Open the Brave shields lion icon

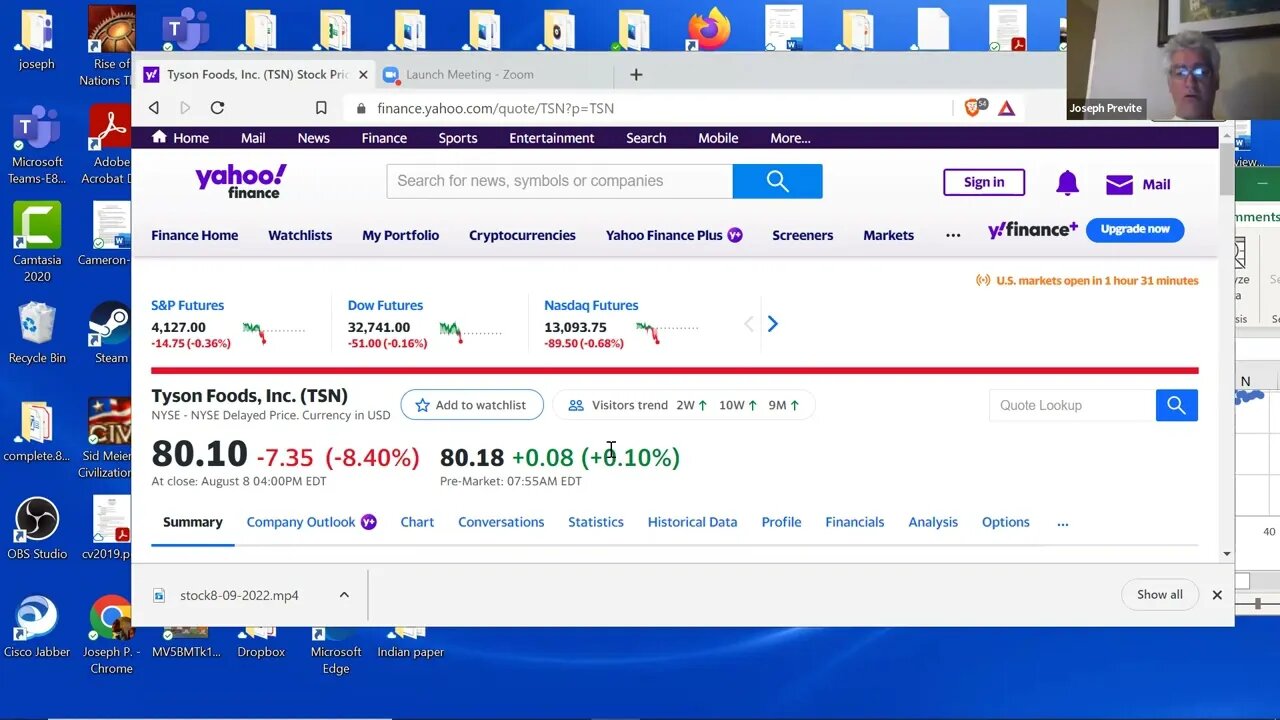973,107
